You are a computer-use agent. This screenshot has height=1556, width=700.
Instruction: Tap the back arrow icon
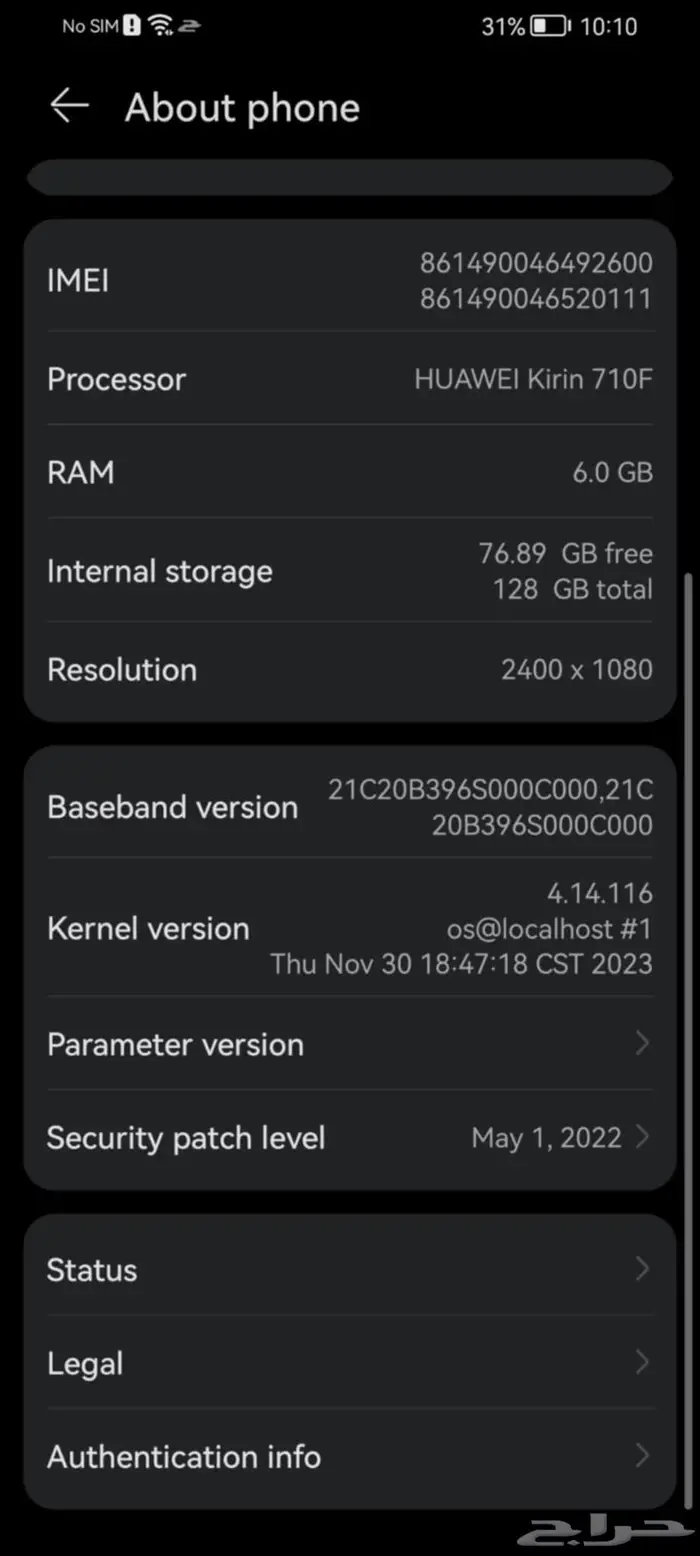69,106
